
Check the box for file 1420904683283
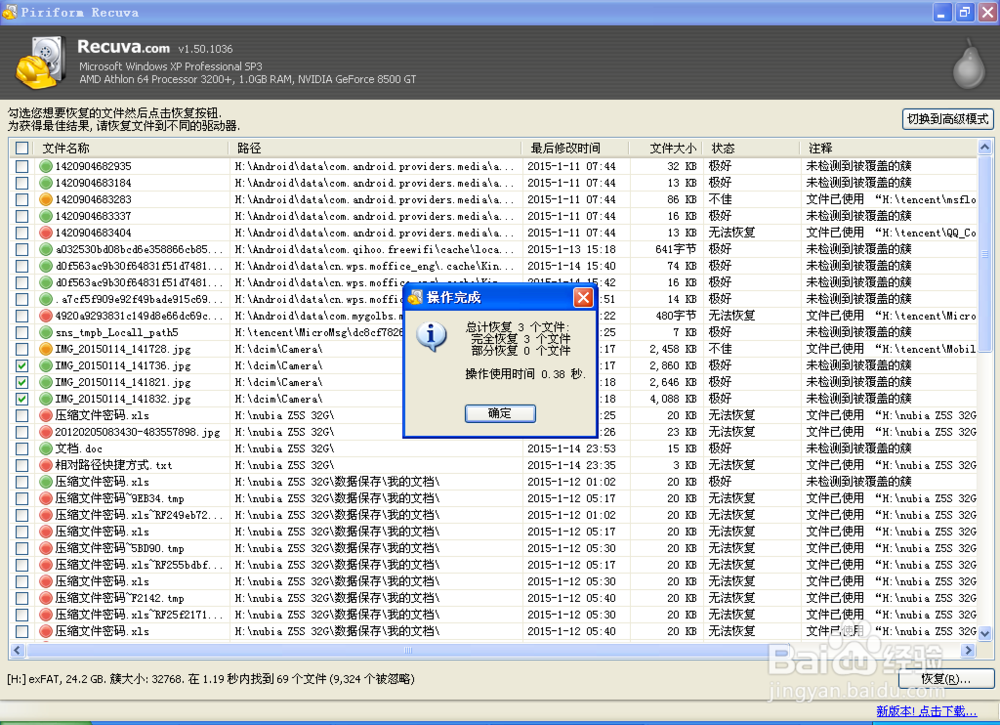[22, 199]
